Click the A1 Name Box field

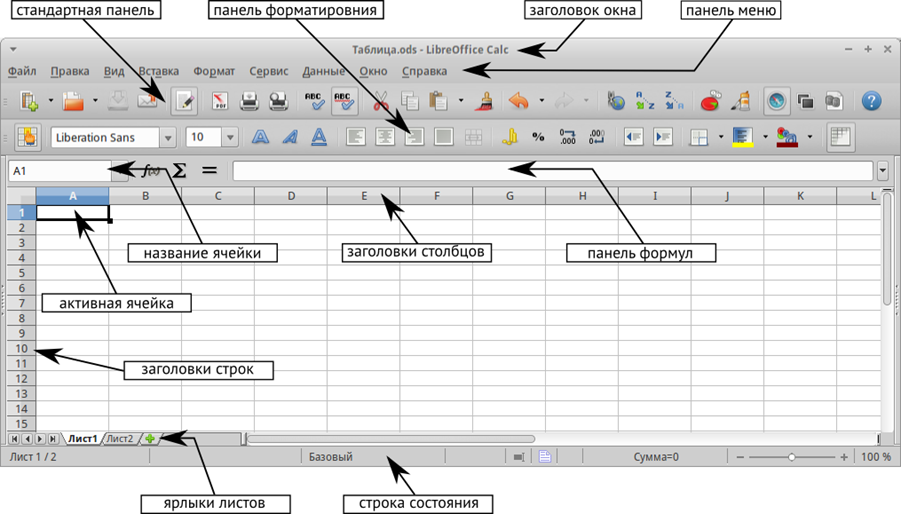(58, 171)
